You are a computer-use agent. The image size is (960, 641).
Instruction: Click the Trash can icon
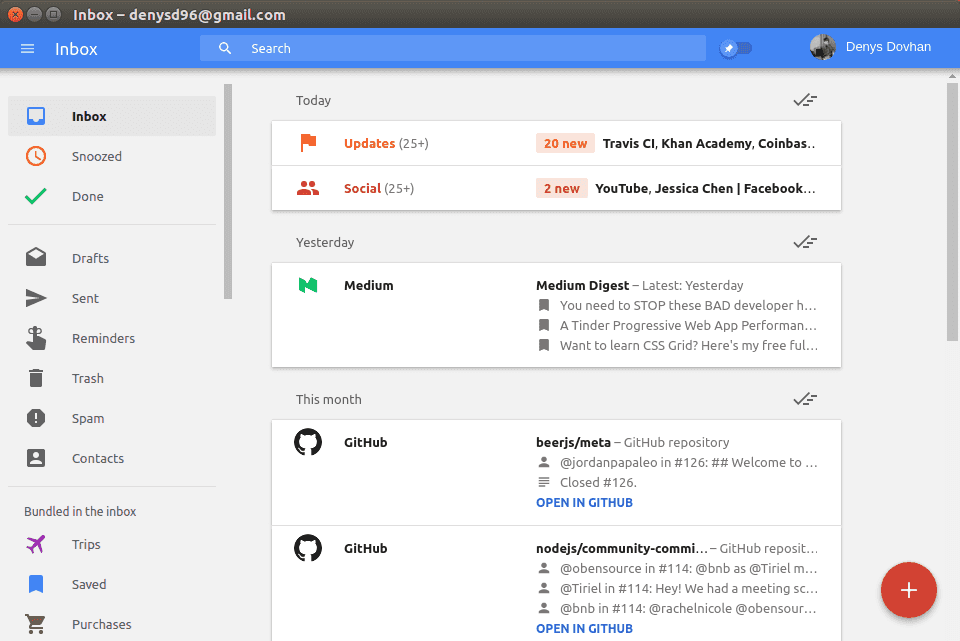[36, 378]
